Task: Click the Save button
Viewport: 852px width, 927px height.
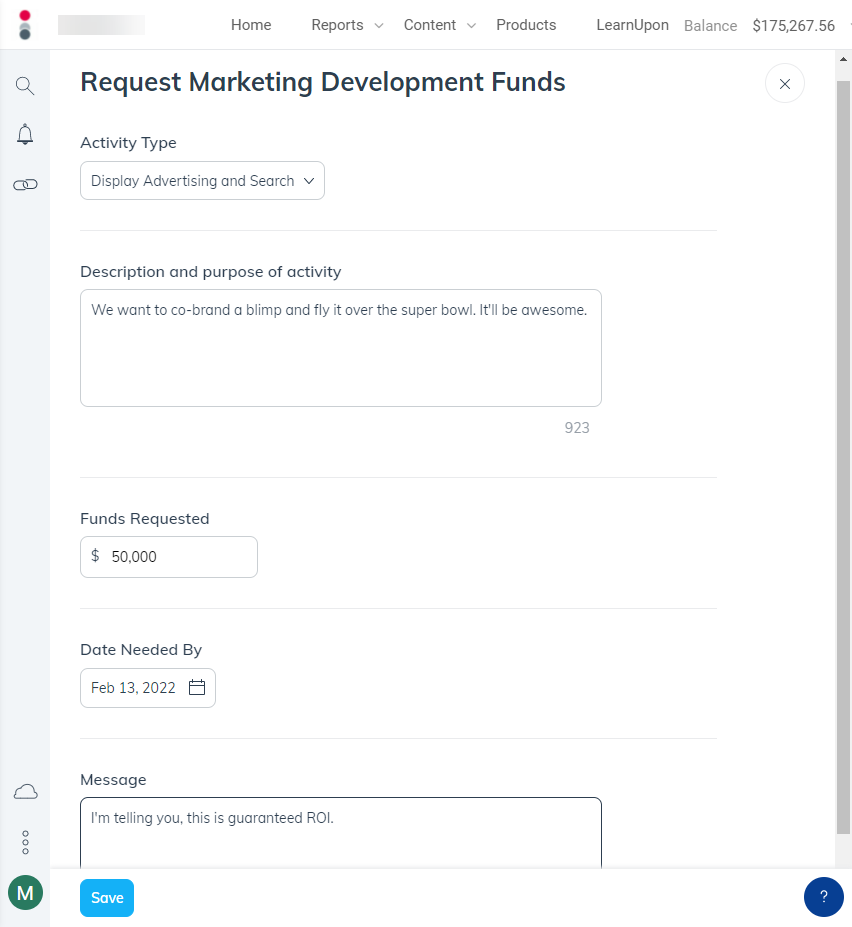Action: [x=107, y=898]
